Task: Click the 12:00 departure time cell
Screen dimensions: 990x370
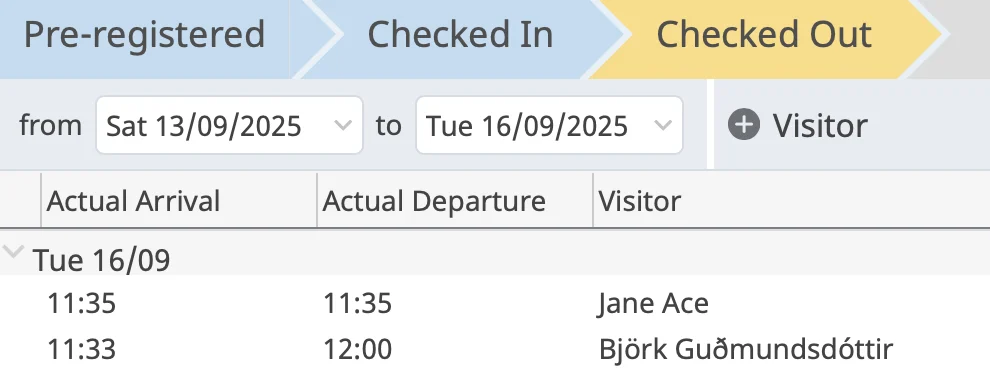Action: 357,349
